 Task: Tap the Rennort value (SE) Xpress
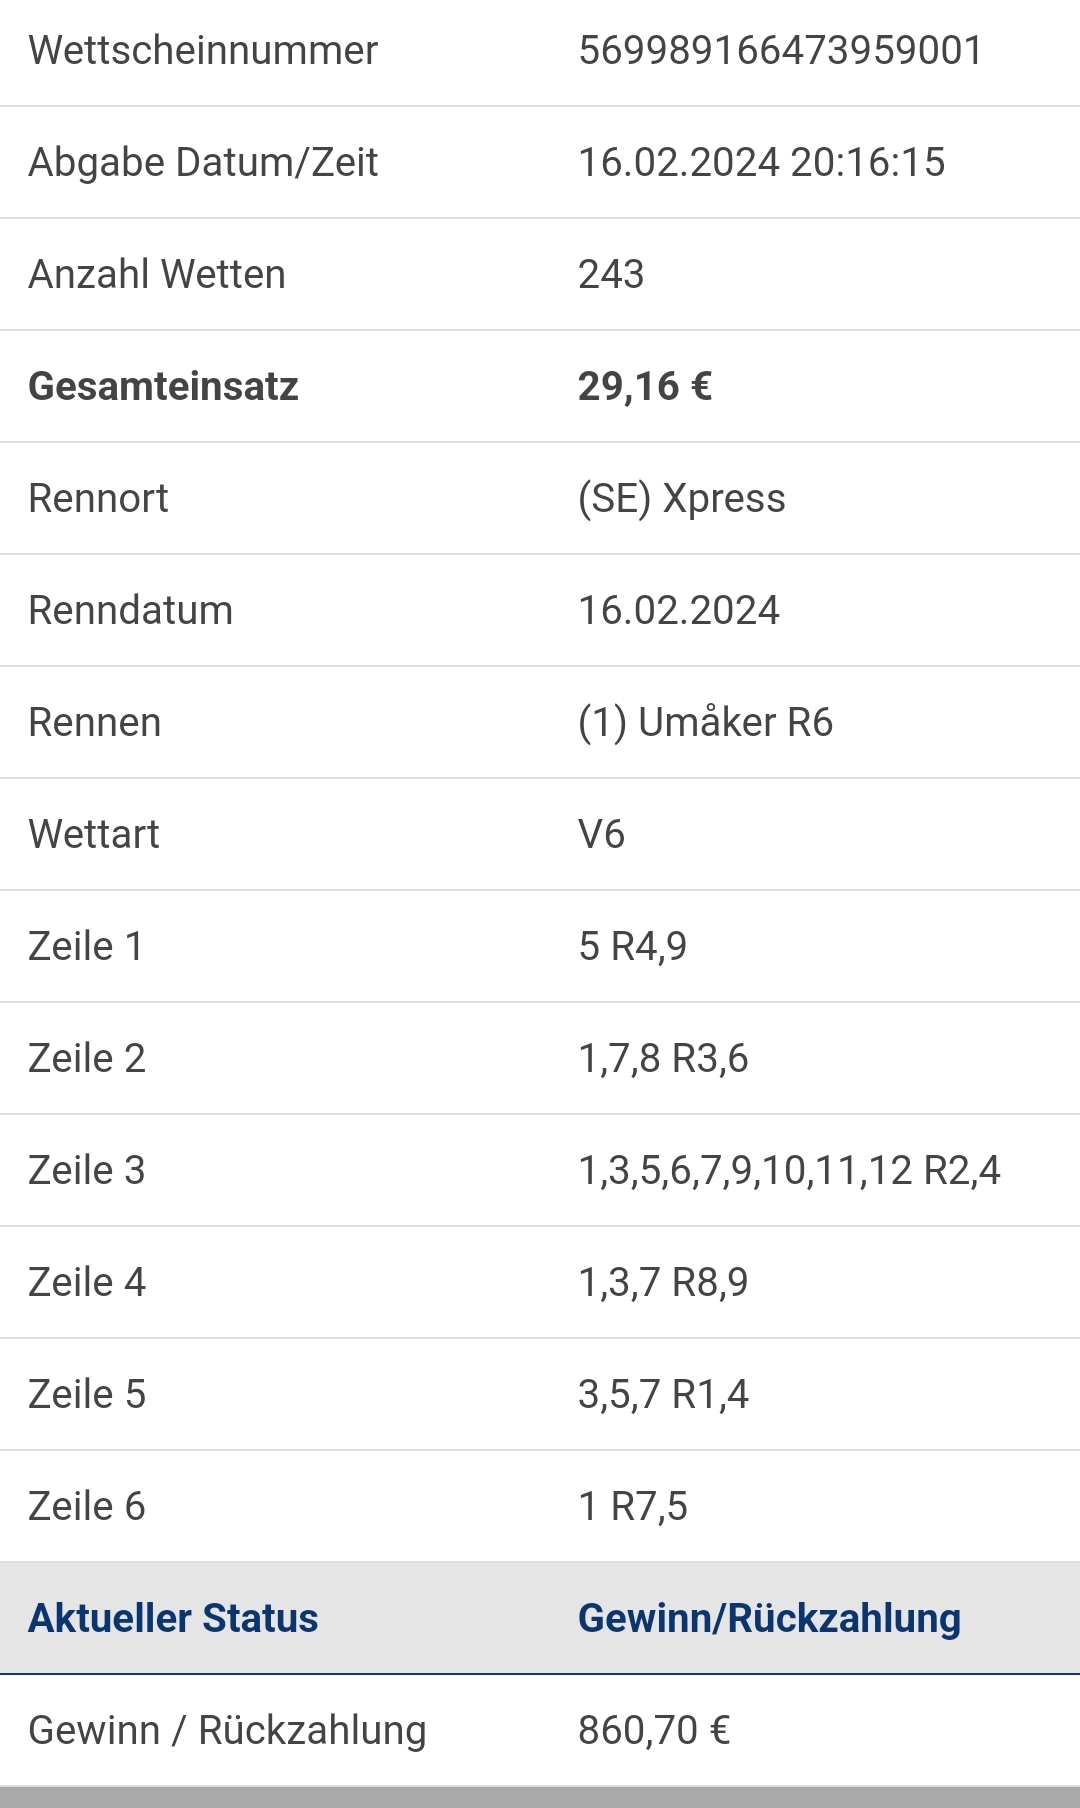[x=682, y=498]
